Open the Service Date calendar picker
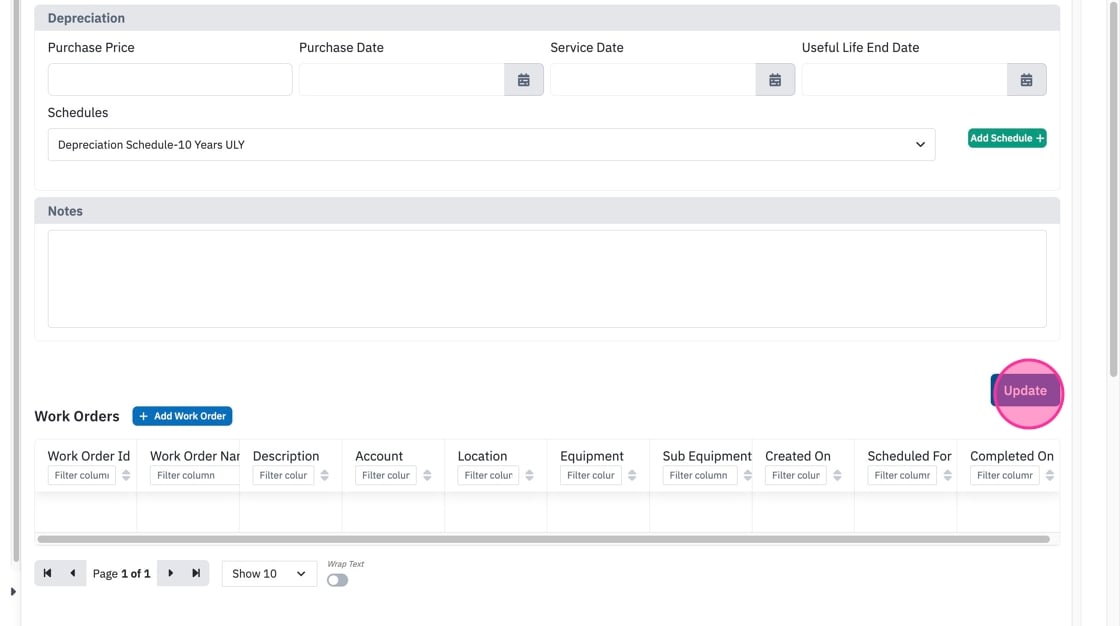The width and height of the screenshot is (1120, 626). tap(775, 79)
